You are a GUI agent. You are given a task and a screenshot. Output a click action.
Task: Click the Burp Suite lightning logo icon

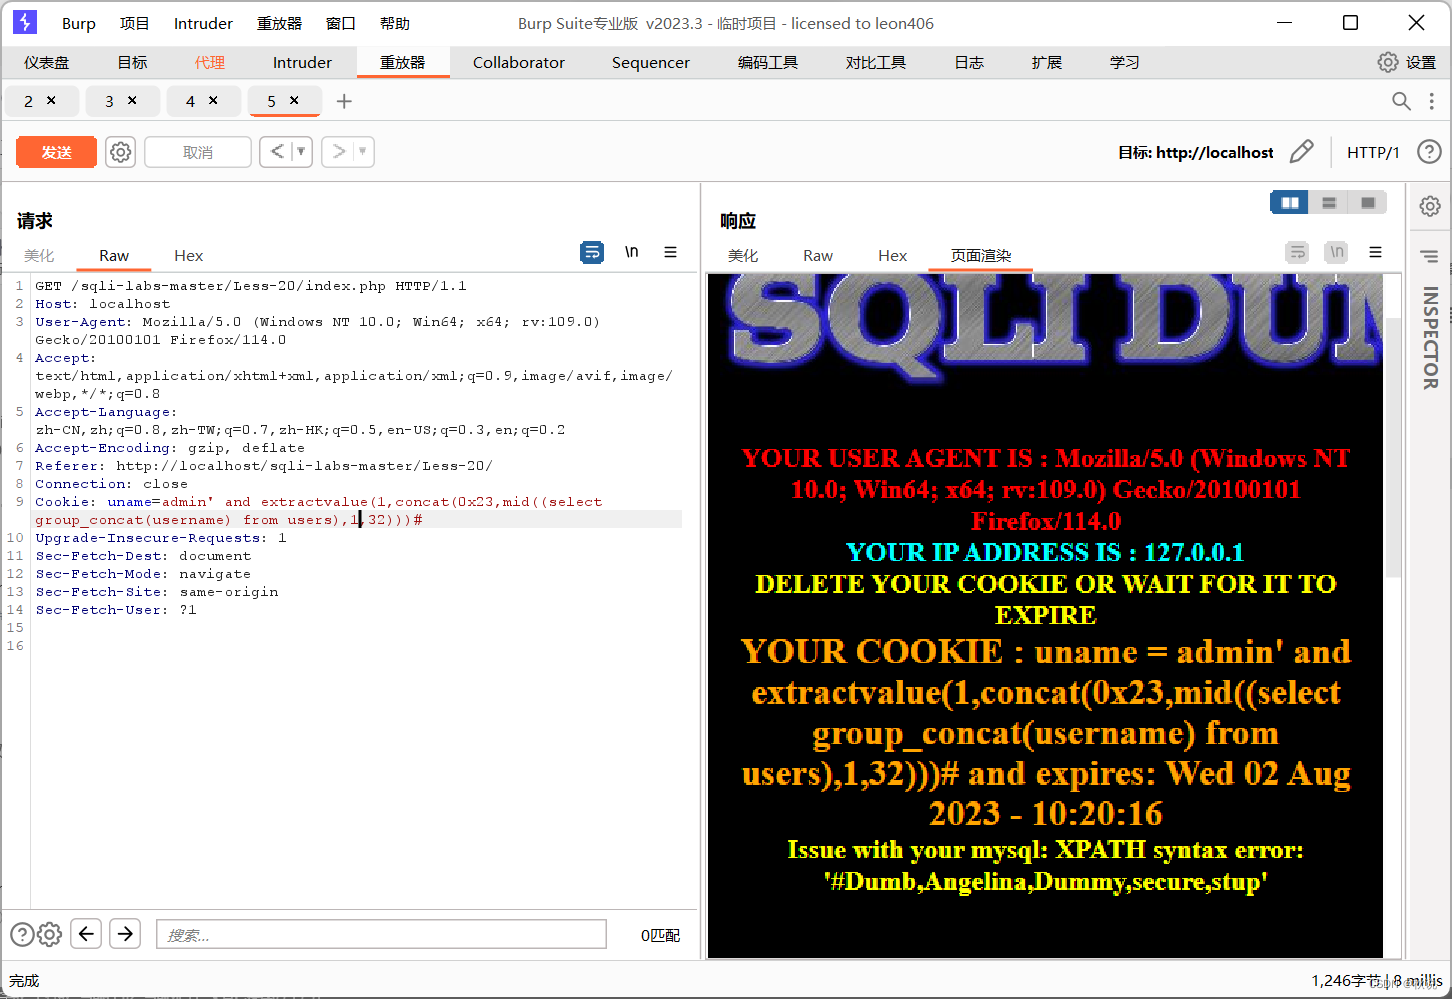click(x=25, y=22)
